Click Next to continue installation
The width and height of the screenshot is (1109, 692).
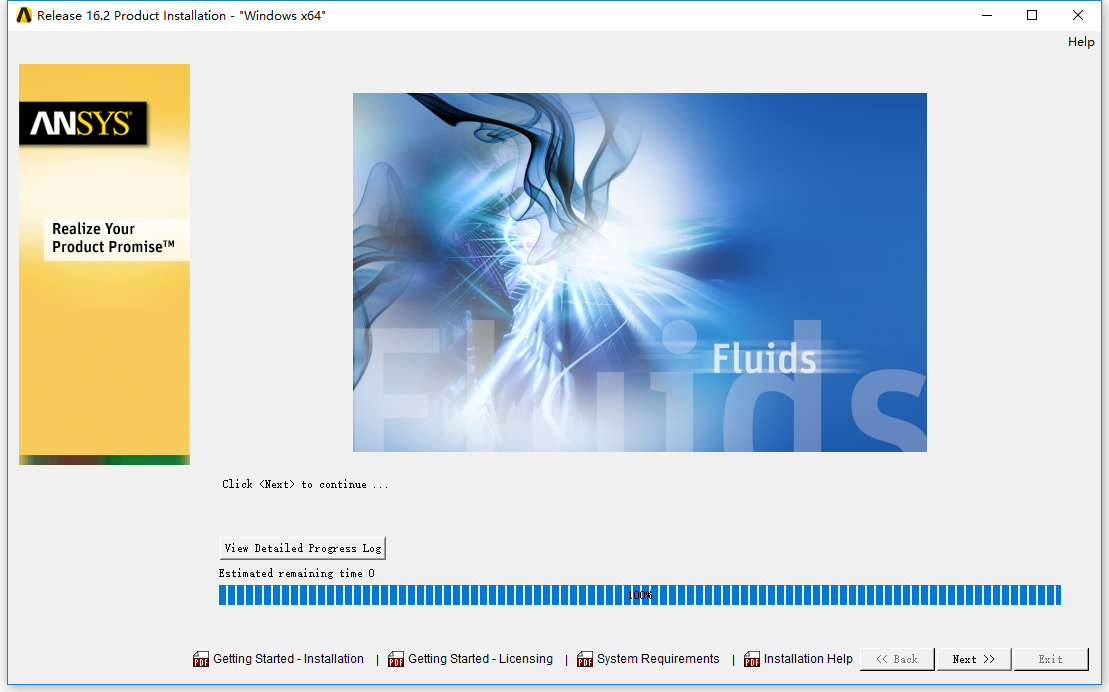click(x=973, y=659)
